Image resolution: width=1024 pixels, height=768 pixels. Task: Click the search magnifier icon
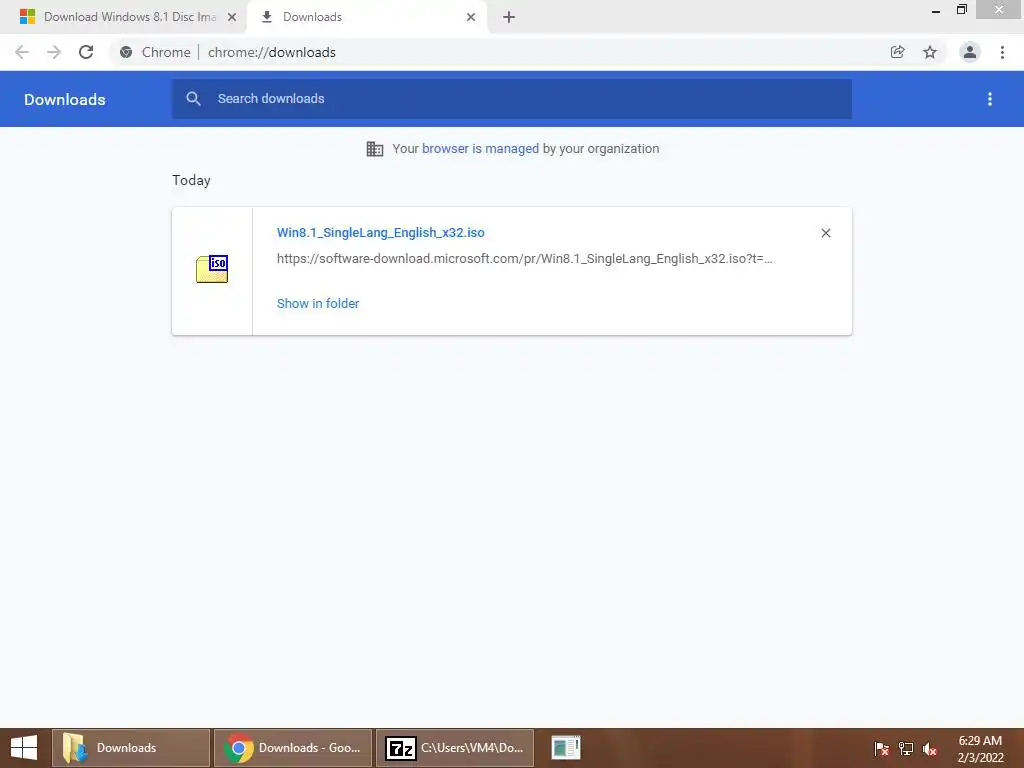tap(193, 99)
